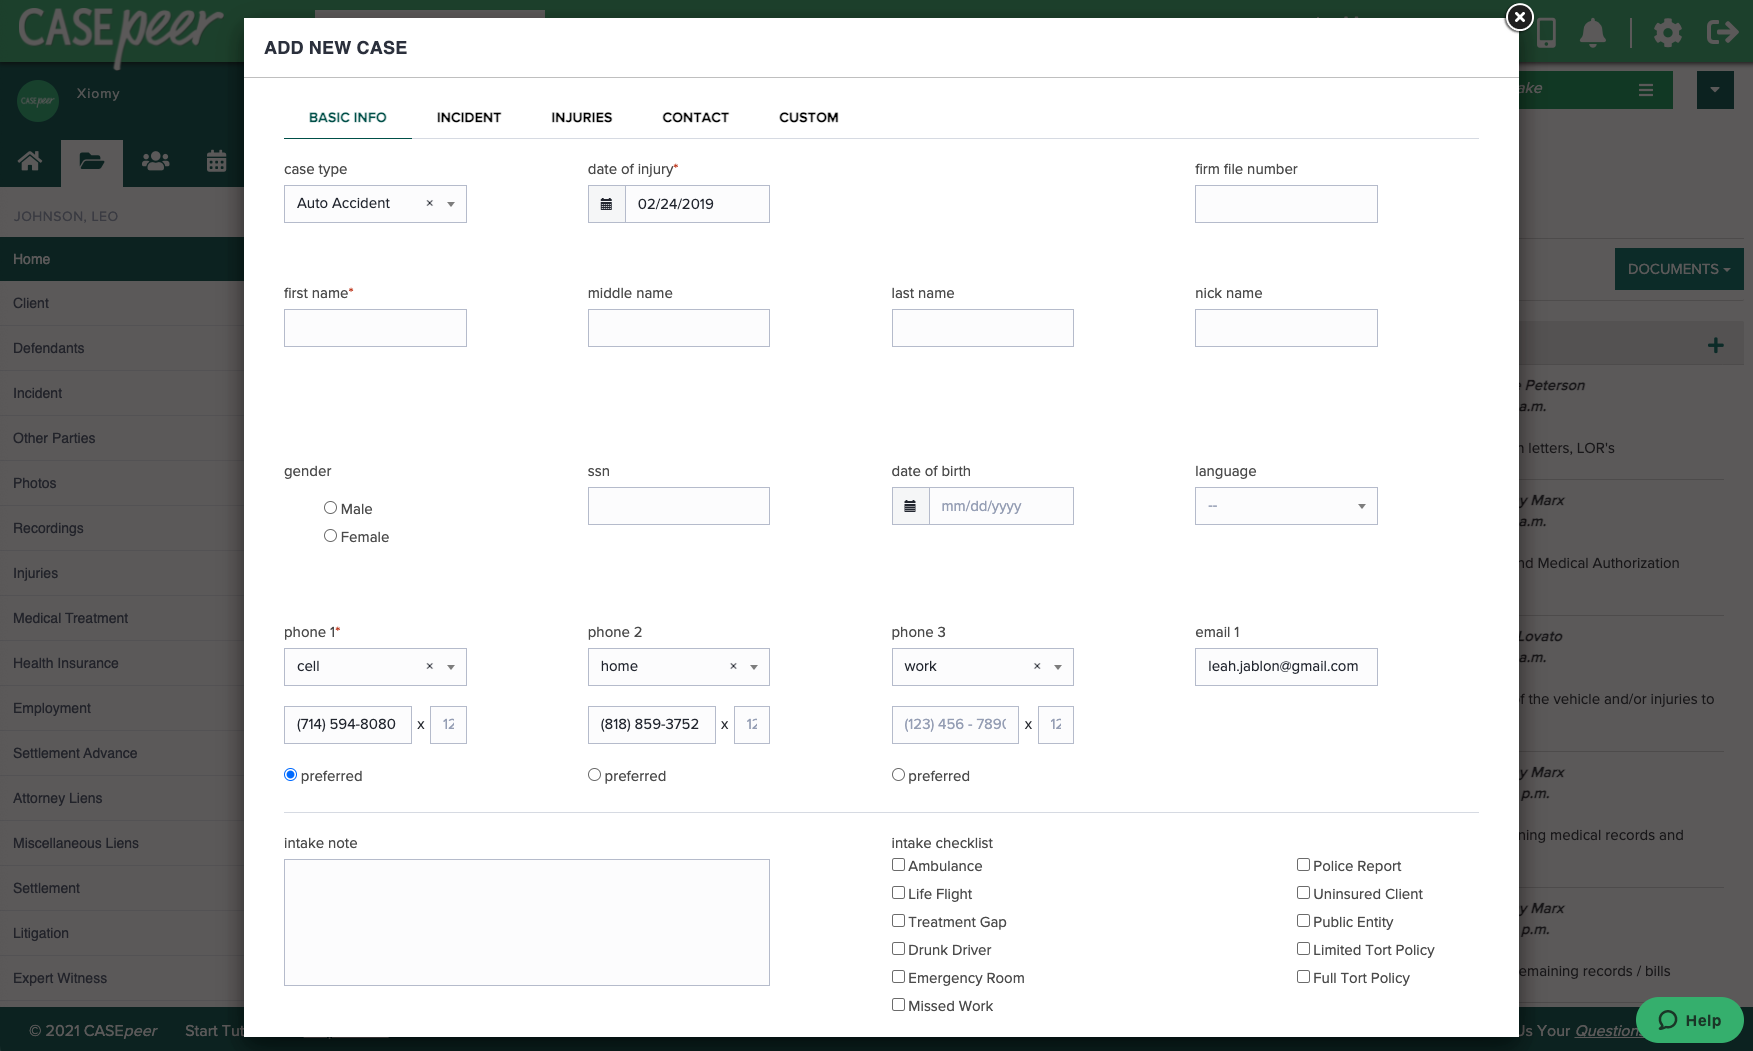Mark phone 2 as preferred
1753x1051 pixels.
[594, 774]
